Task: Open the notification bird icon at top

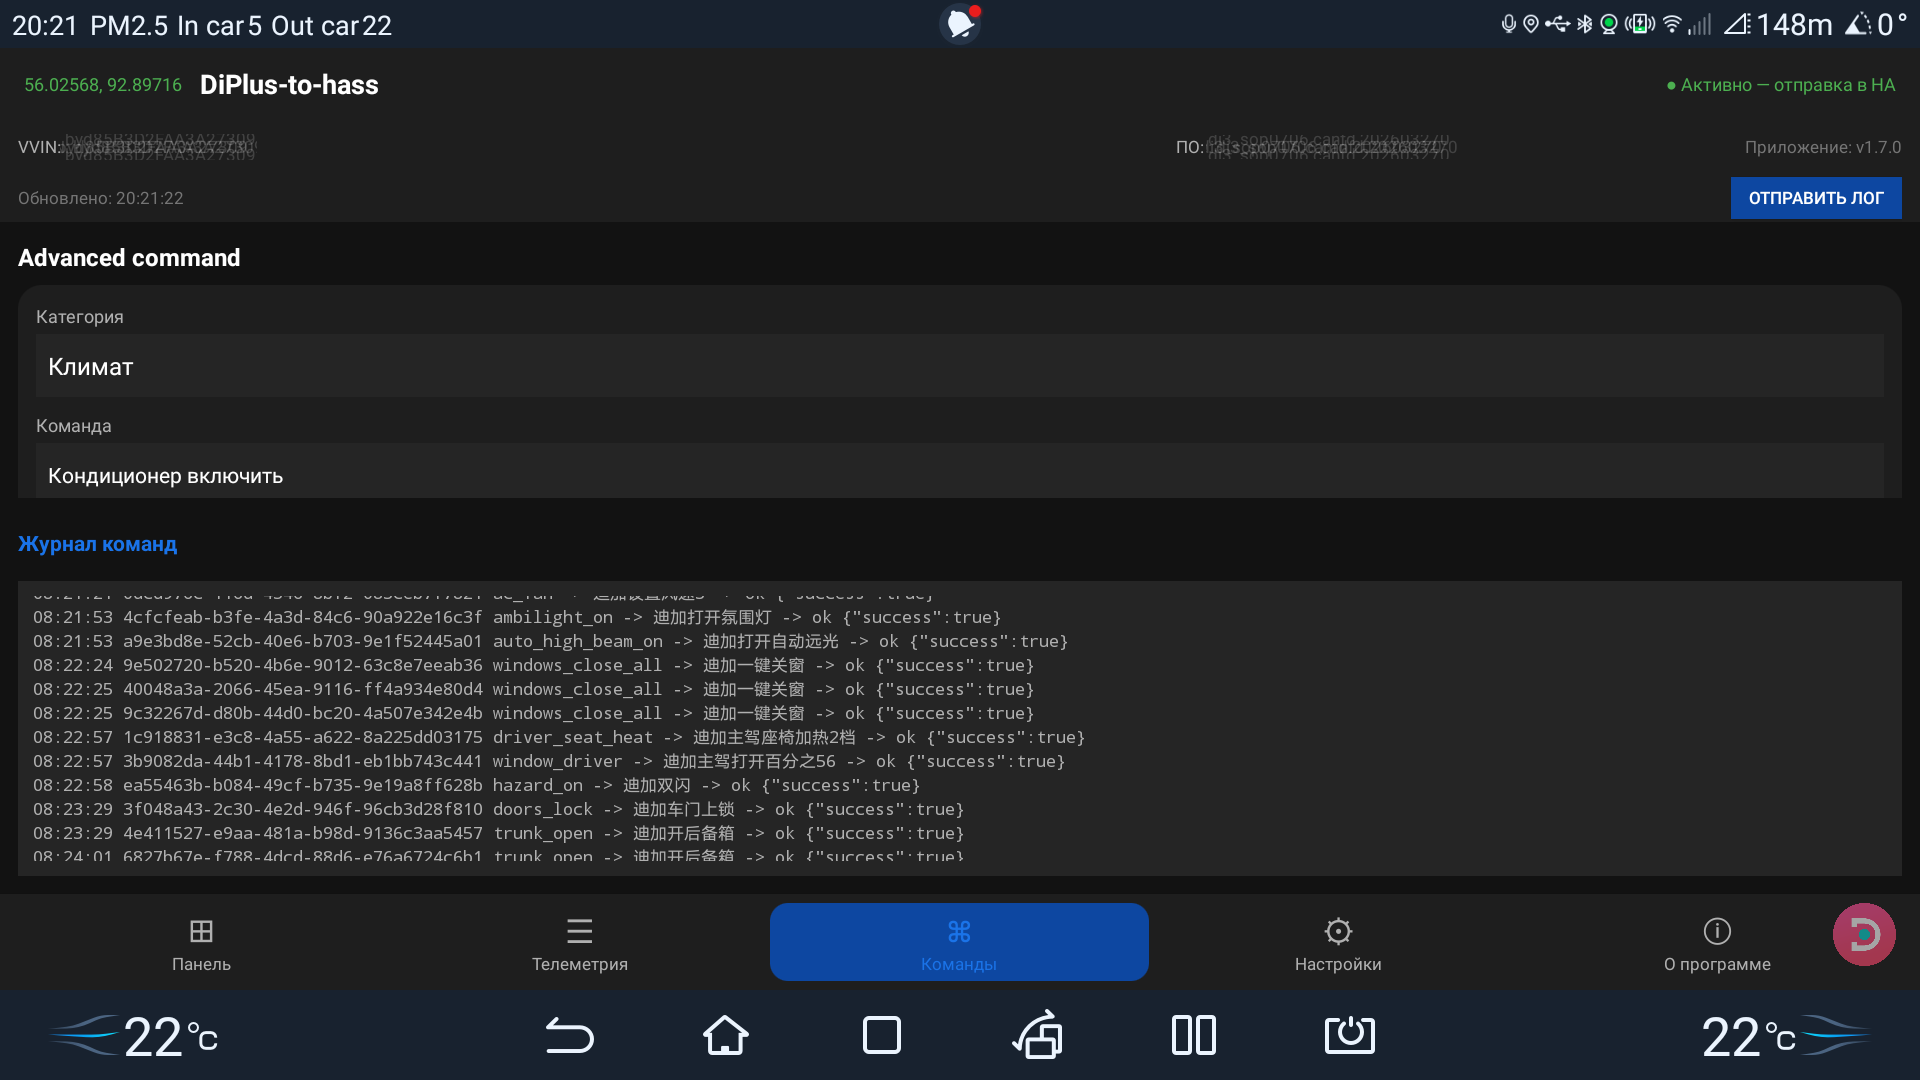Action: 961,23
